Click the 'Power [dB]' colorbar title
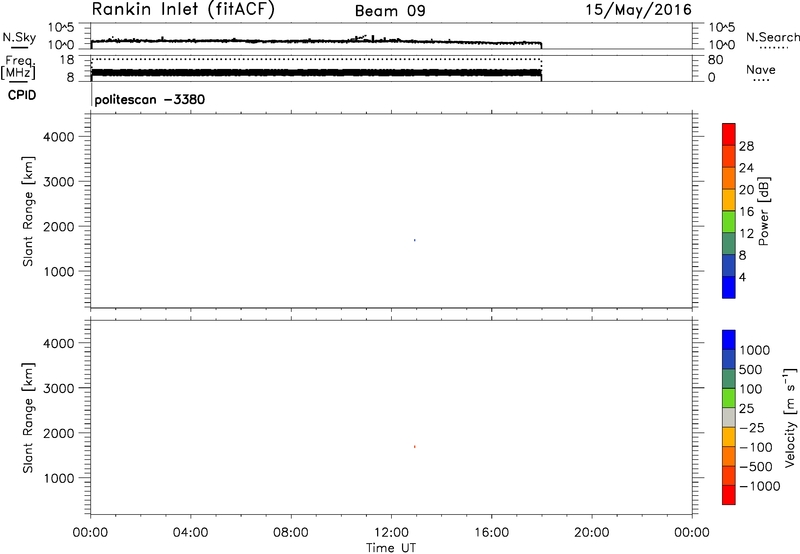 tap(764, 211)
